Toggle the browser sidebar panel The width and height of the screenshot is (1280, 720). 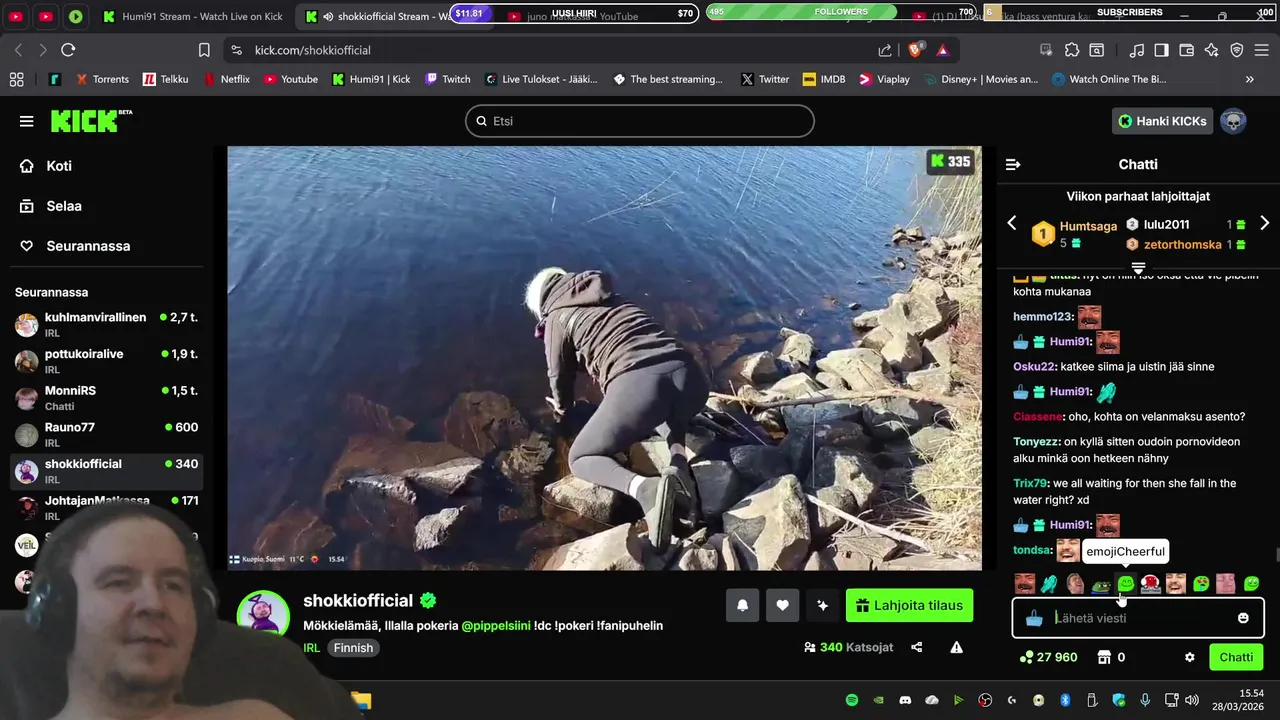pos(1161,50)
